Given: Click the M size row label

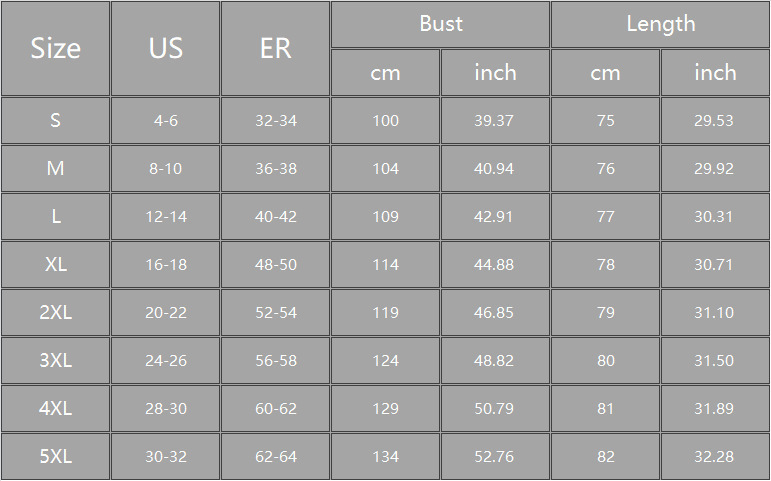Looking at the screenshot, I should pyautogui.click(x=55, y=169).
